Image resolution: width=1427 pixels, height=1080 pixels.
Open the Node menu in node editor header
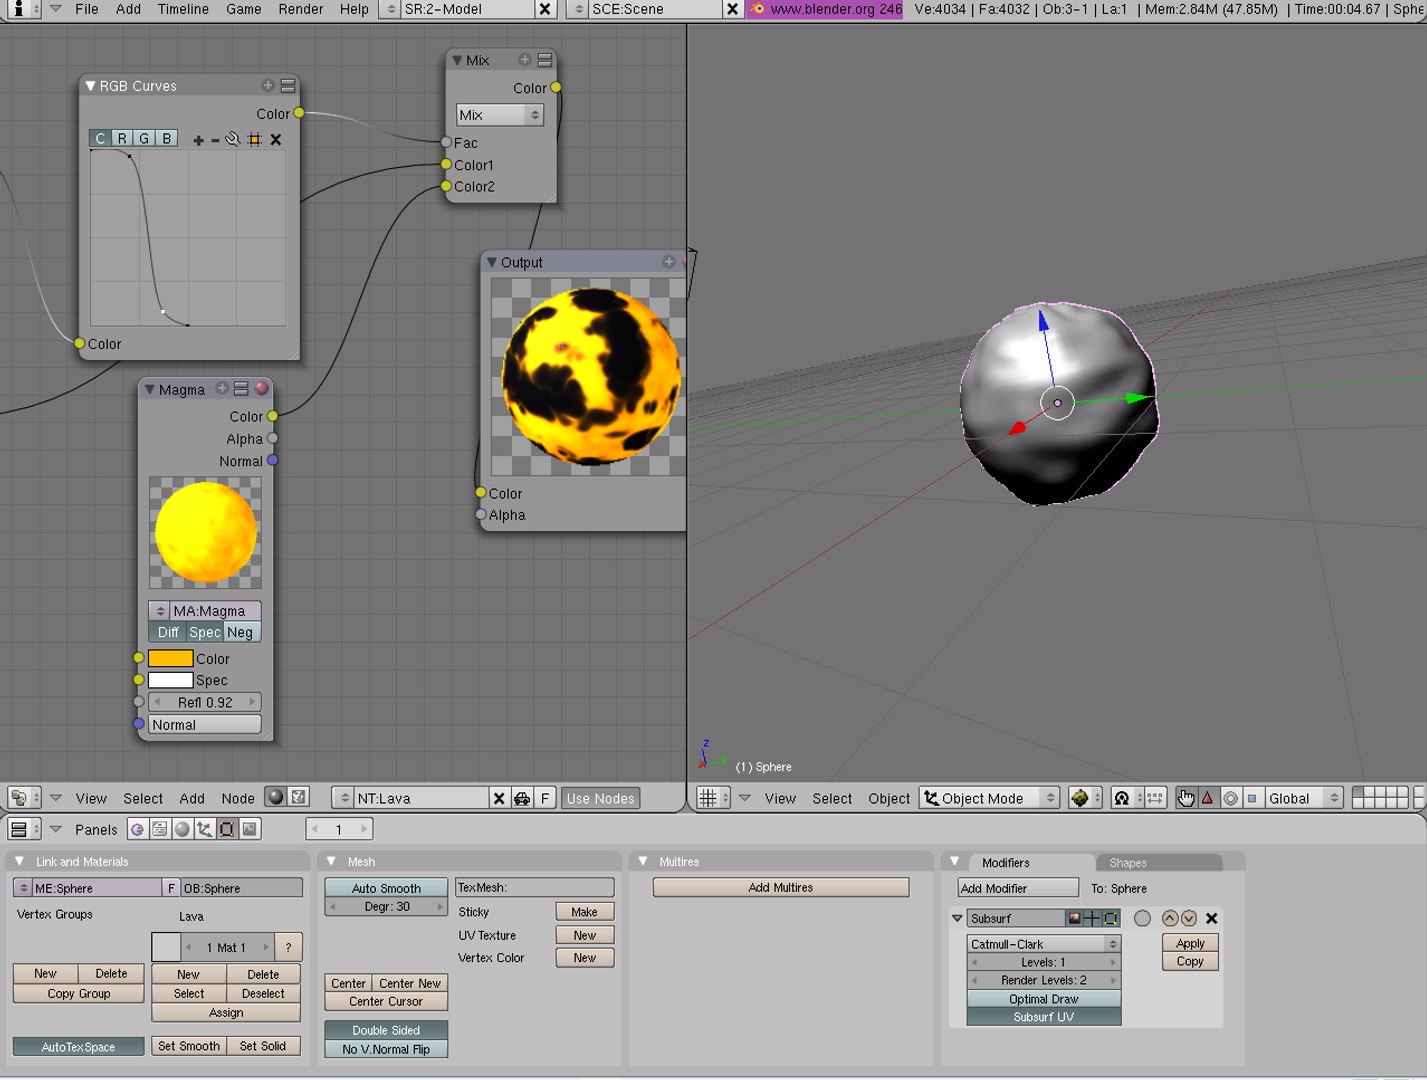click(x=238, y=798)
